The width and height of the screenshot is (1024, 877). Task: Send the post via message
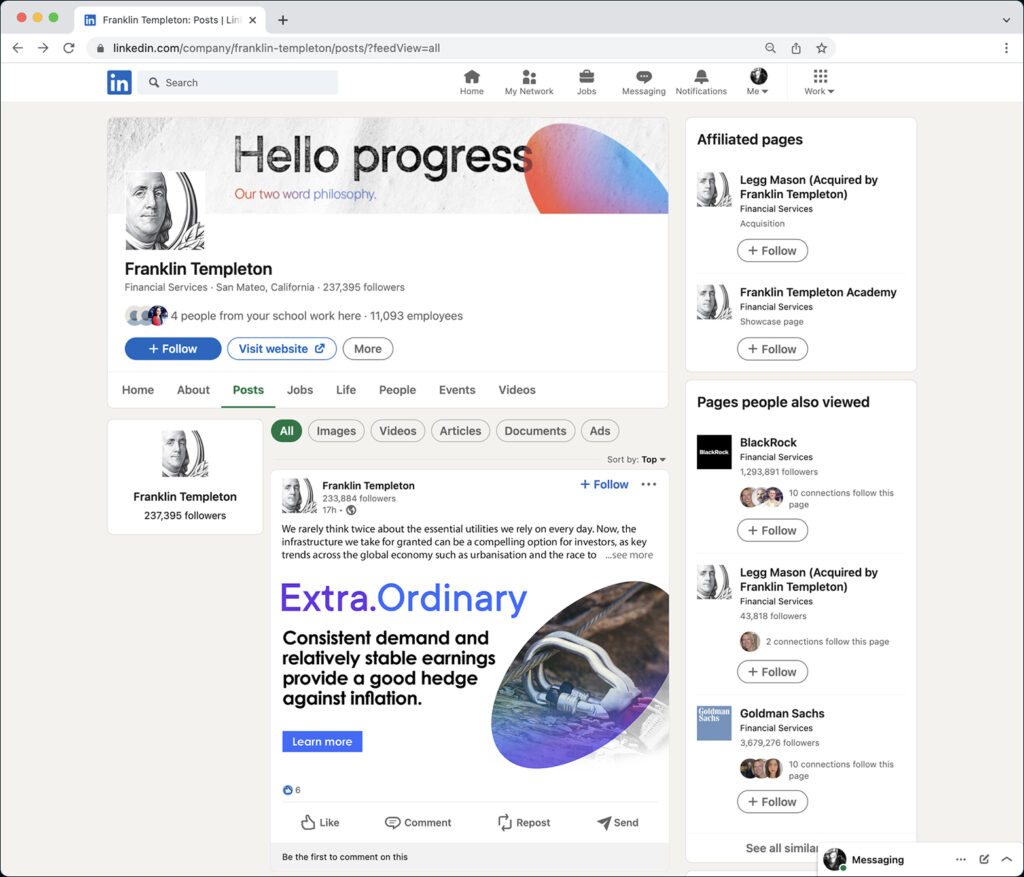[x=618, y=822]
